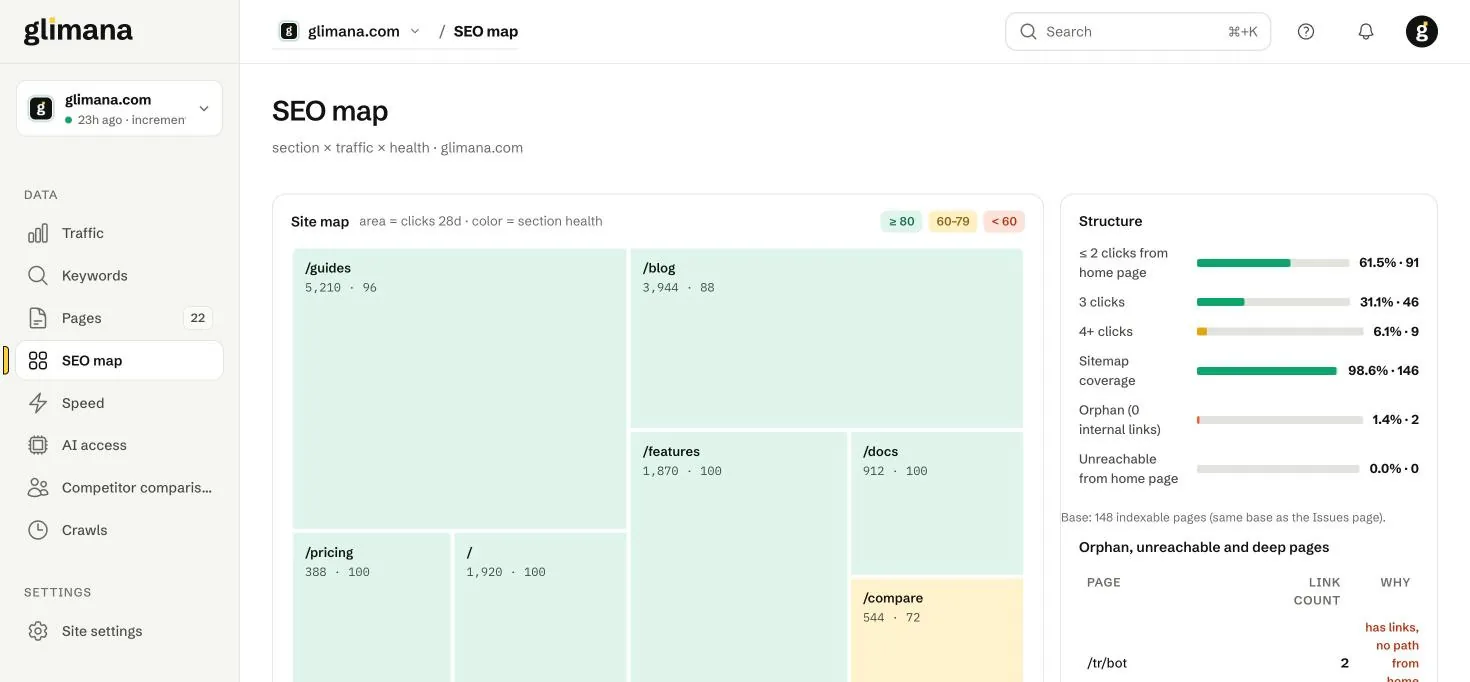The height and width of the screenshot is (682, 1470).
Task: Click the red < 60 legend swatch
Action: [x=1004, y=221]
